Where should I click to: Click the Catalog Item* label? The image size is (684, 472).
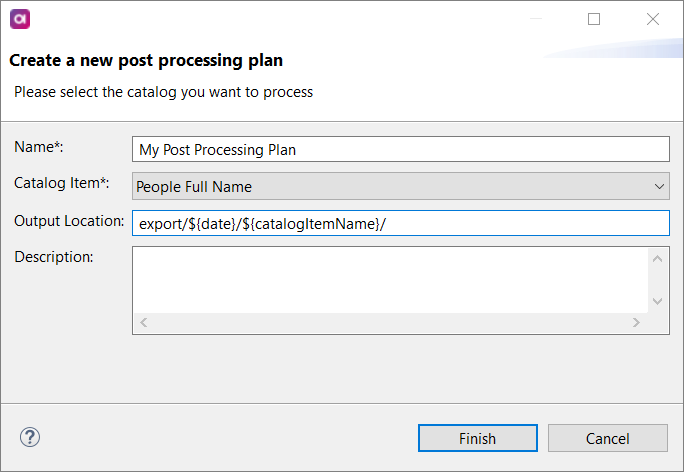62,183
